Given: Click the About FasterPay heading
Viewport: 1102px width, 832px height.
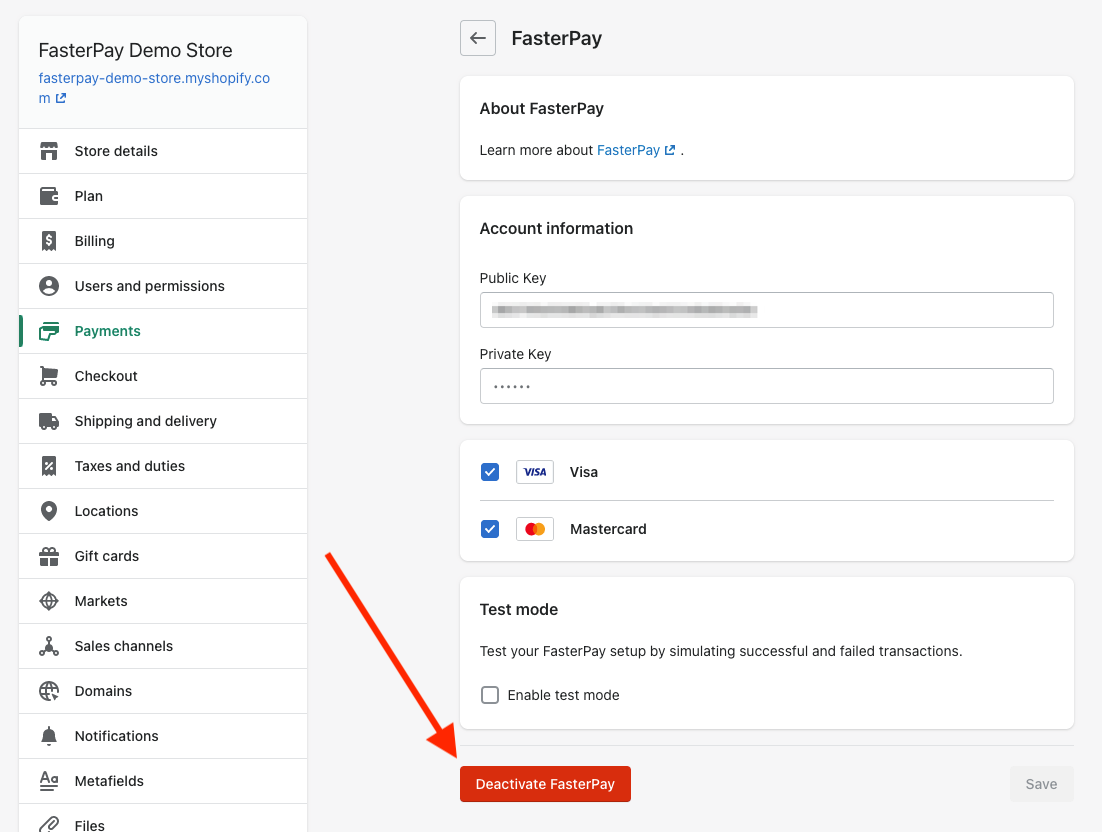Looking at the screenshot, I should 542,108.
